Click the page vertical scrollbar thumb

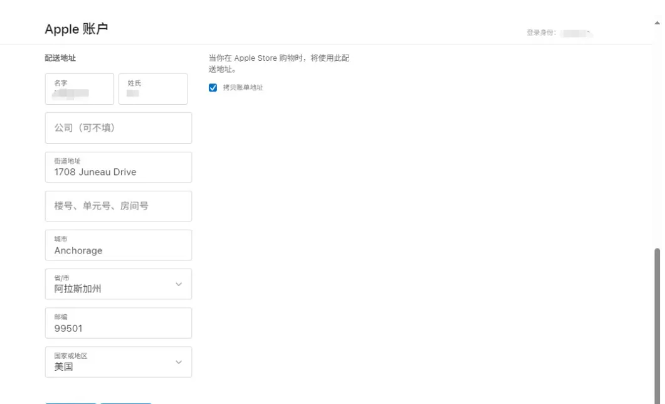click(657, 326)
